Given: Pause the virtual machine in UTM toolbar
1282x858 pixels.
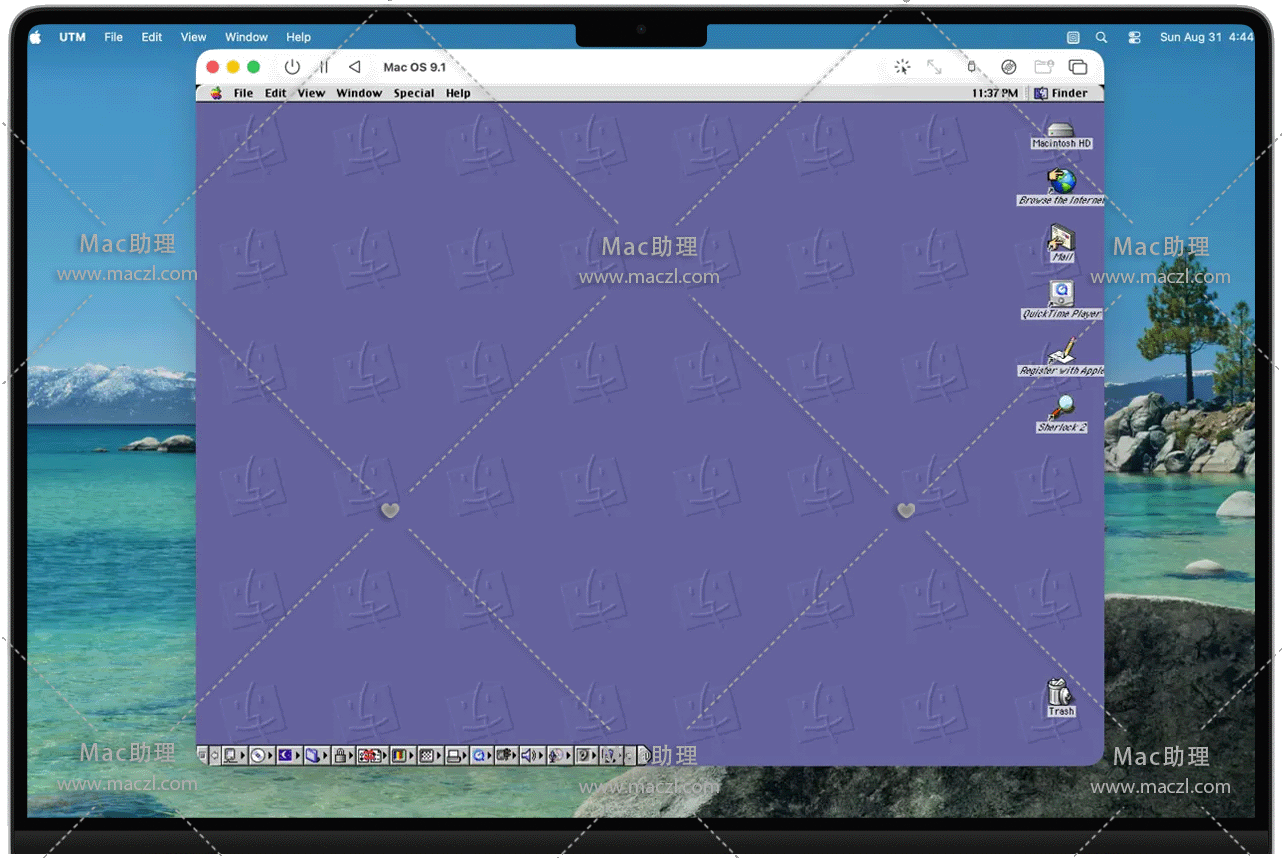Looking at the screenshot, I should coord(323,67).
